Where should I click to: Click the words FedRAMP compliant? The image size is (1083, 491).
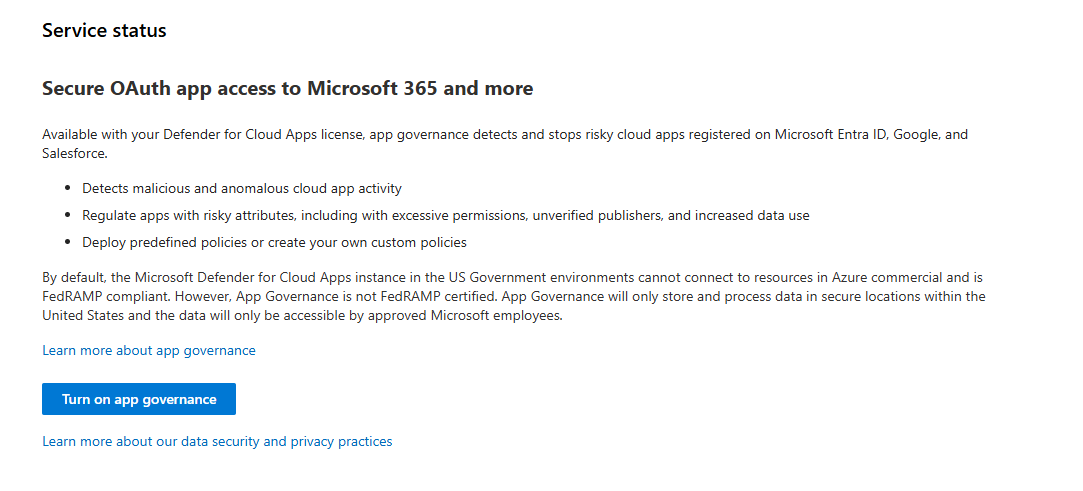[94, 297]
